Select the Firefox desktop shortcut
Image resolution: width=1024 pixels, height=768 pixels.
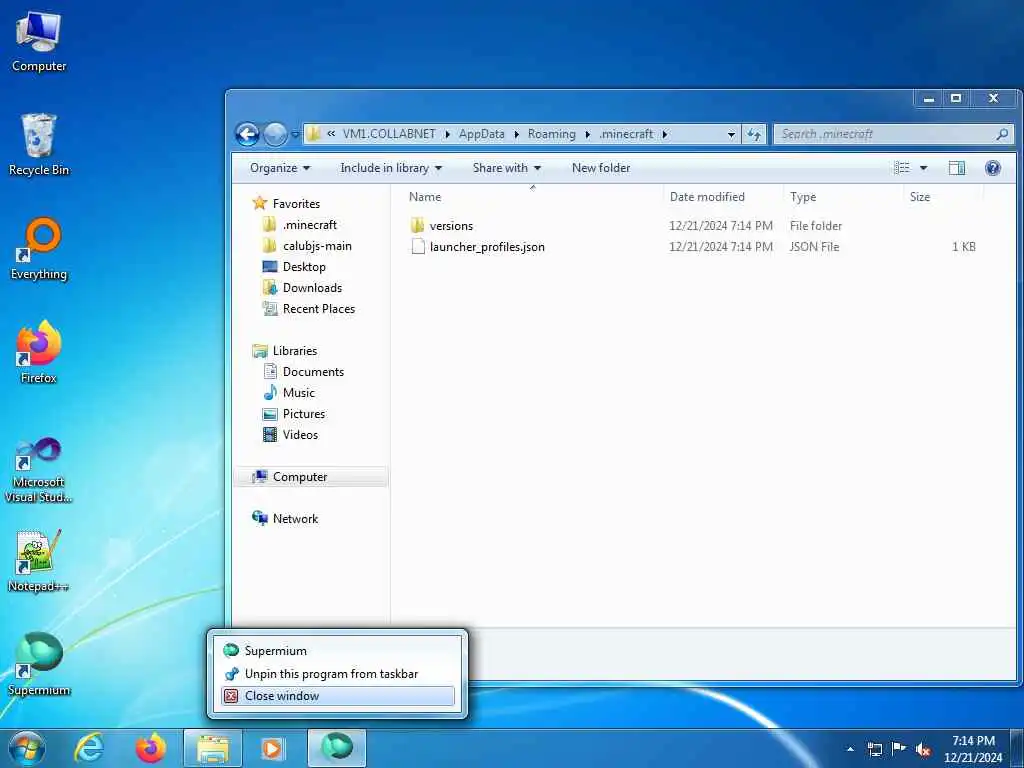[39, 353]
